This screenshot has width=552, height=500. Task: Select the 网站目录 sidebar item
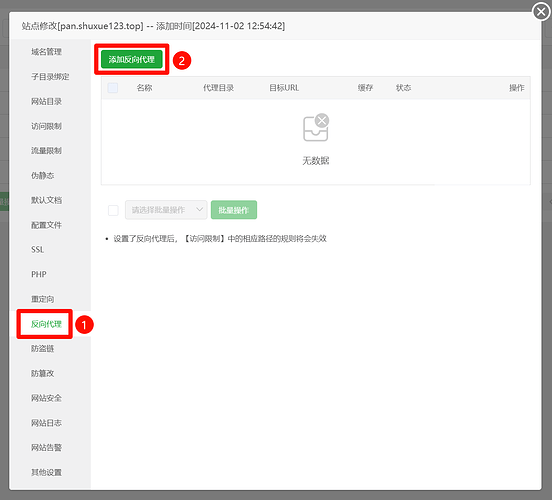pyautogui.click(x=46, y=101)
